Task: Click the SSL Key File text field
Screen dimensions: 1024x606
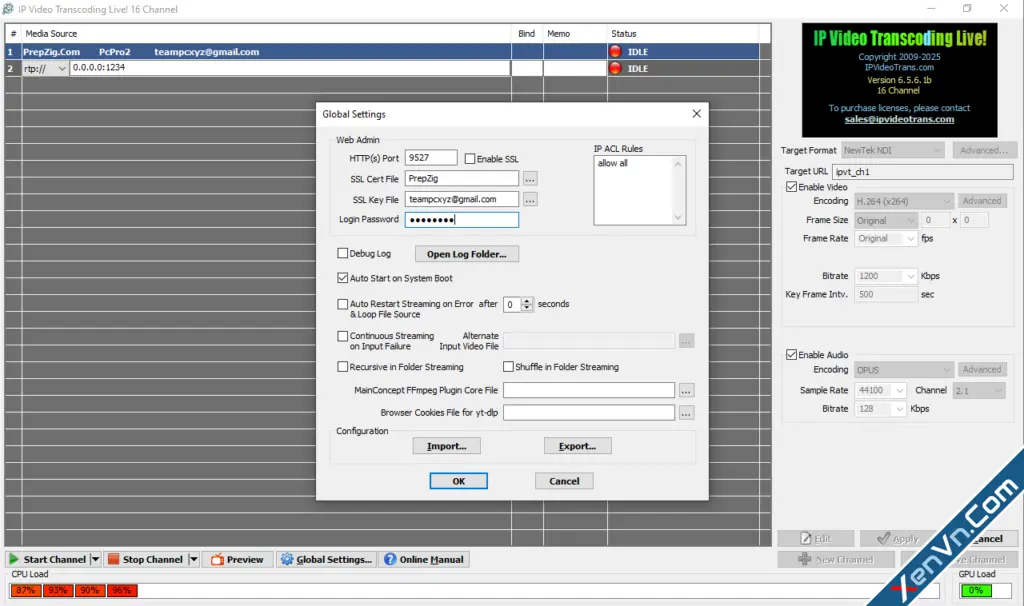Action: pyautogui.click(x=462, y=200)
